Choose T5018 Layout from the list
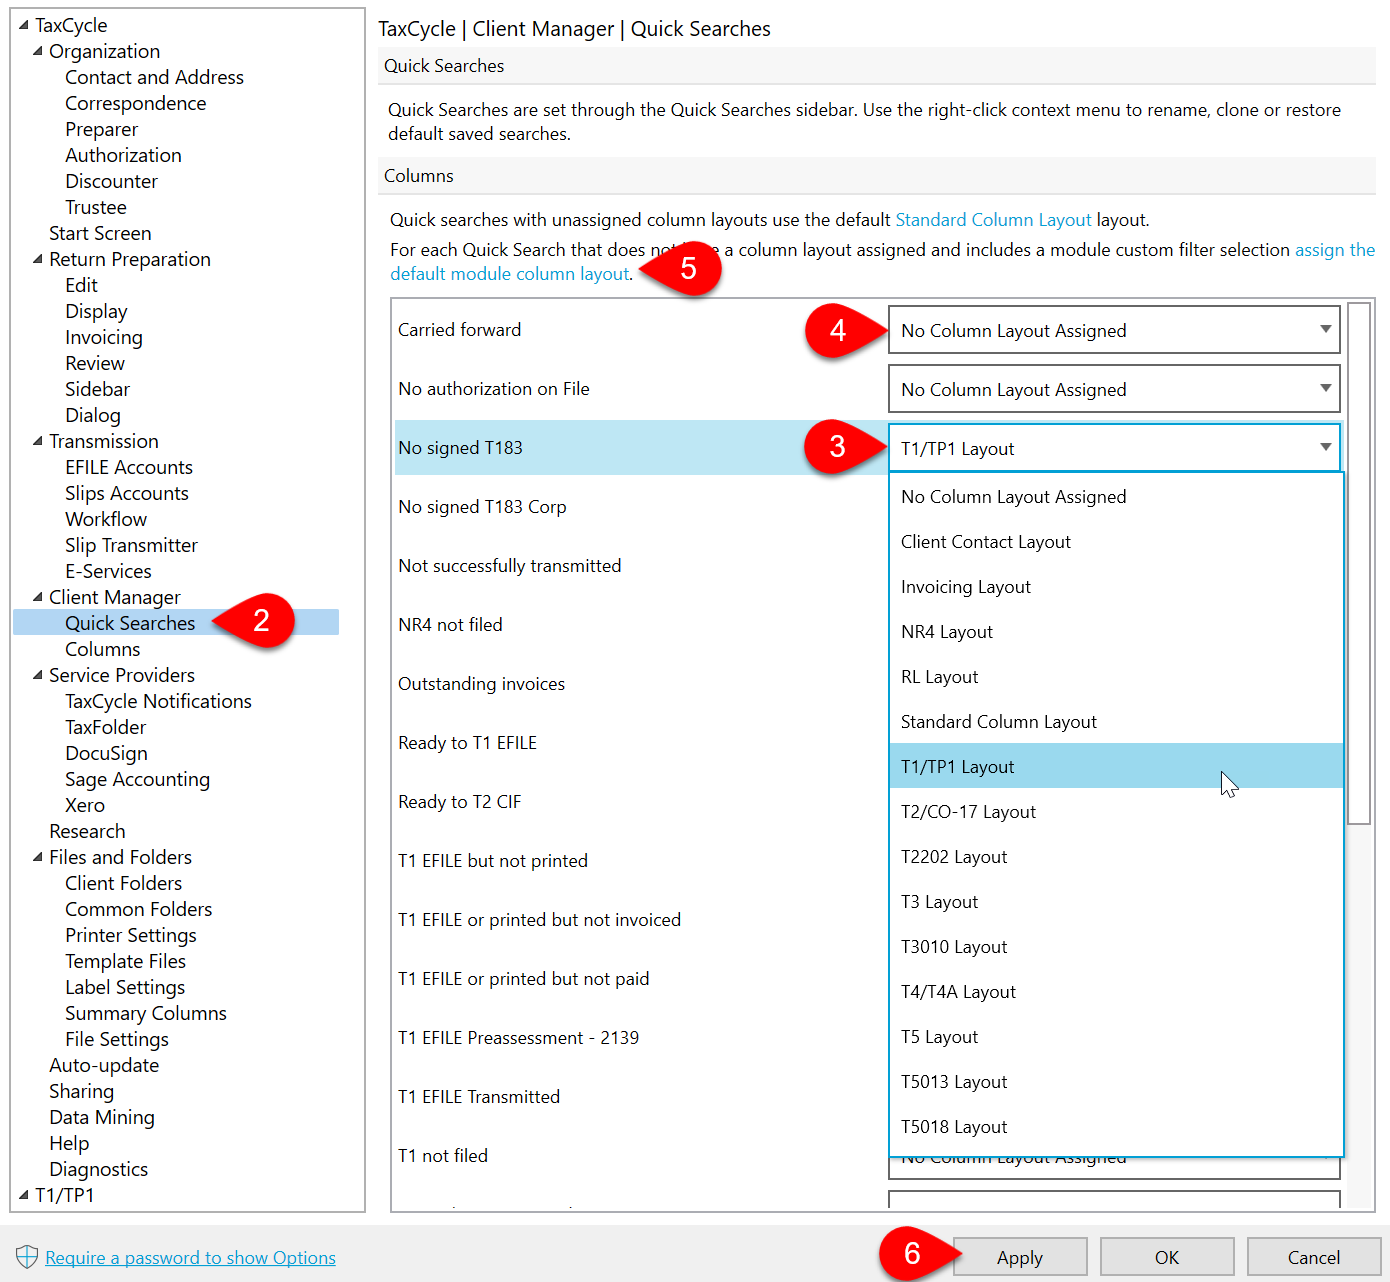Screen dimensions: 1390x1282 pos(1116,1127)
